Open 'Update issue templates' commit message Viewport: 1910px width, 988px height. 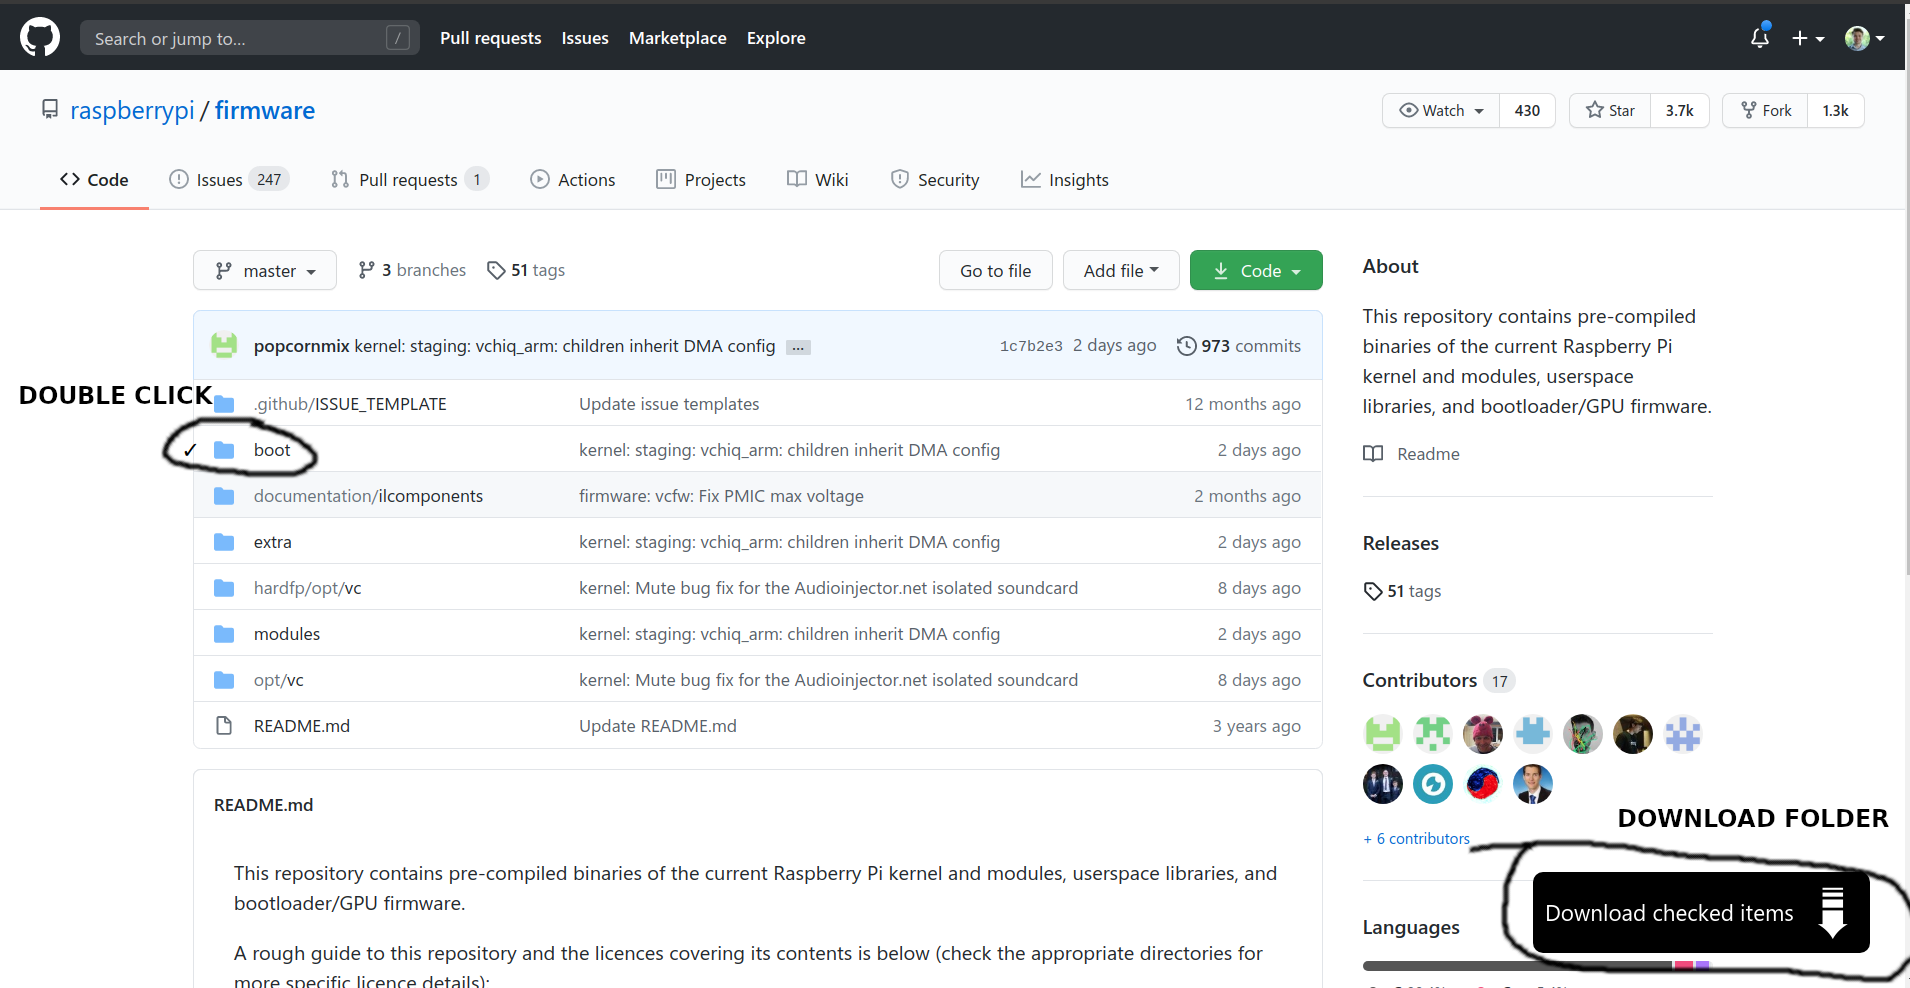click(x=669, y=404)
